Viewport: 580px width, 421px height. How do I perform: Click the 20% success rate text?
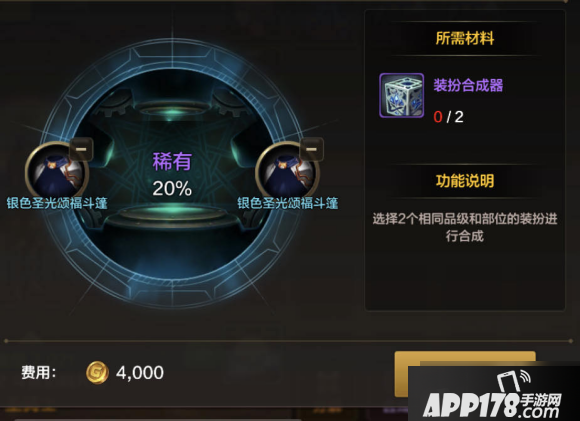pos(172,188)
